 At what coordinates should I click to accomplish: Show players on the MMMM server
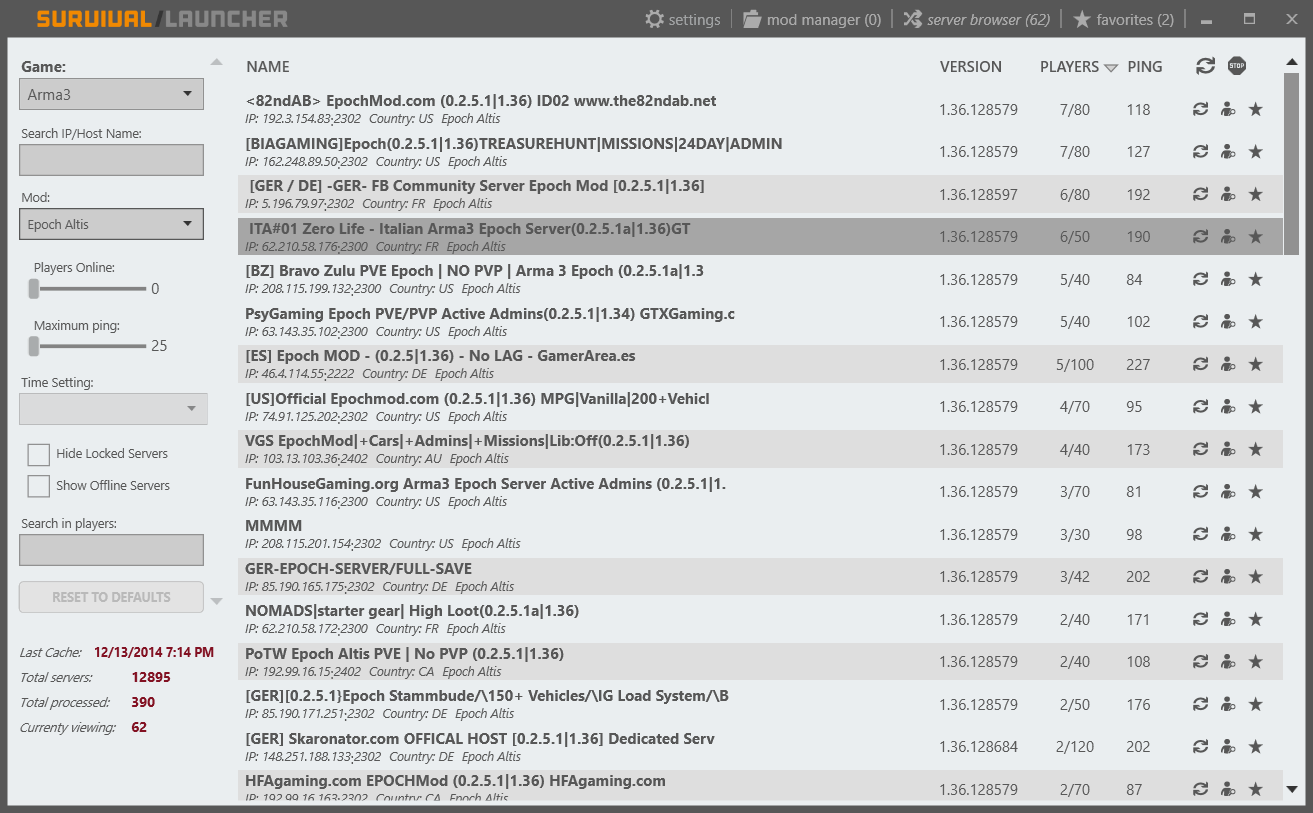pyautogui.click(x=1228, y=534)
